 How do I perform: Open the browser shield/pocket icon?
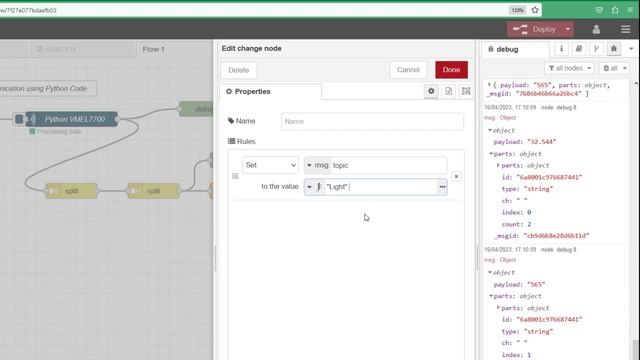point(599,10)
